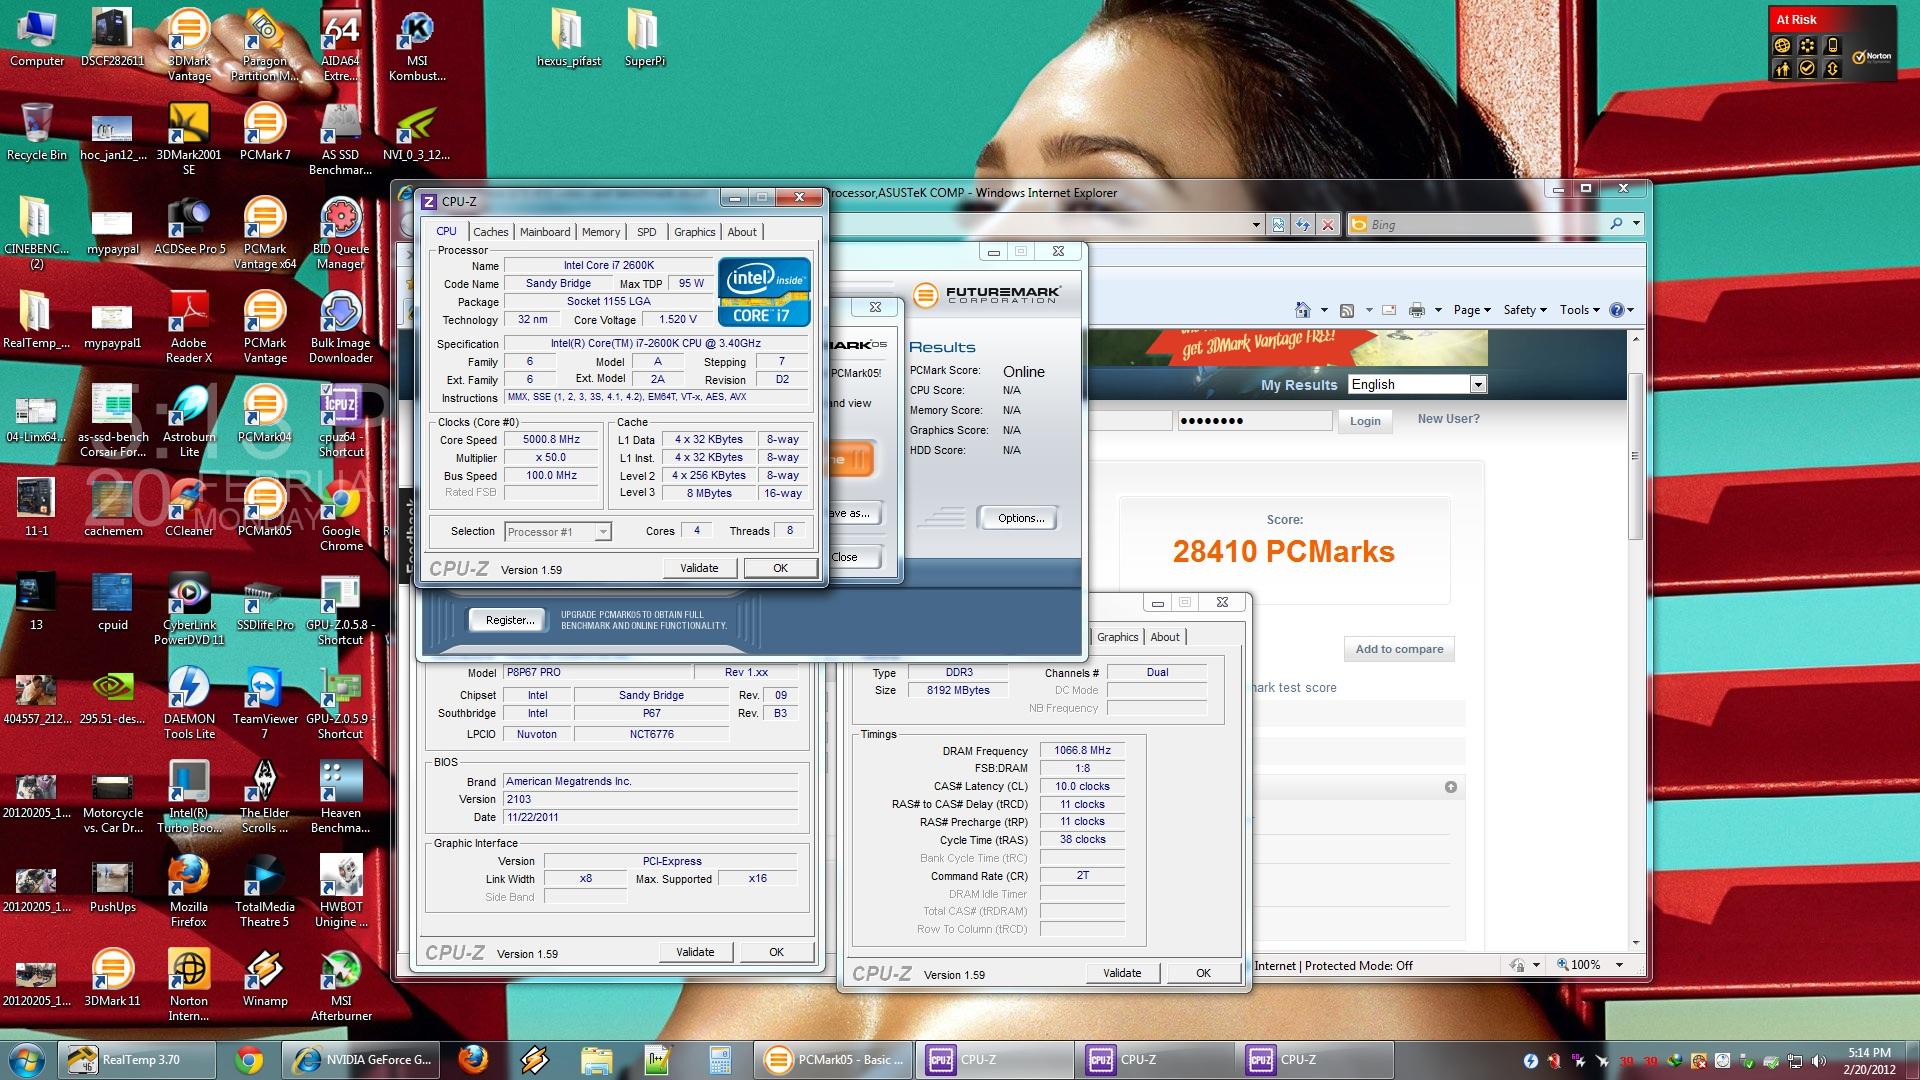1920x1080 pixels.
Task: Expand the IE Help dropdown
Action: pos(1630,310)
